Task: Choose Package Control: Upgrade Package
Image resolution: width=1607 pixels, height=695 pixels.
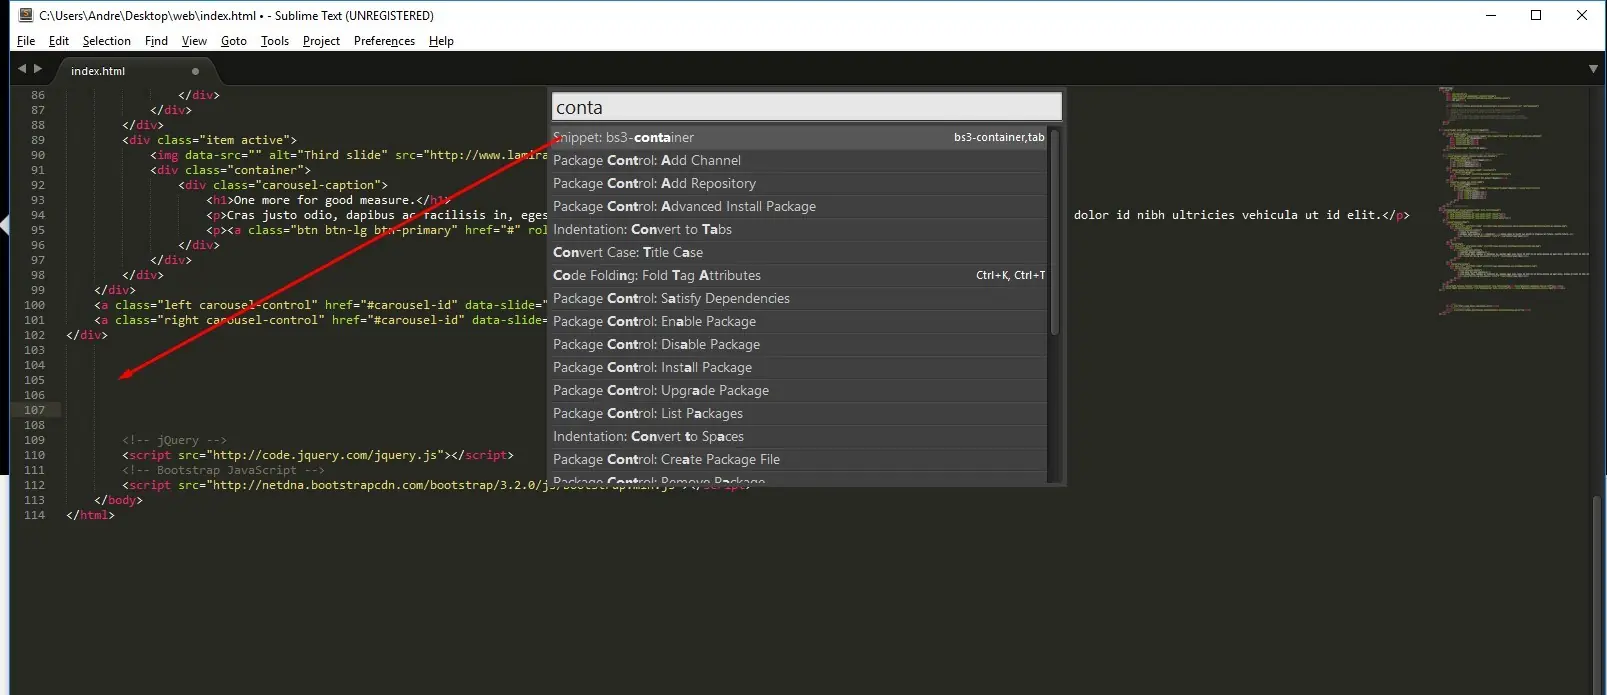Action: point(798,390)
